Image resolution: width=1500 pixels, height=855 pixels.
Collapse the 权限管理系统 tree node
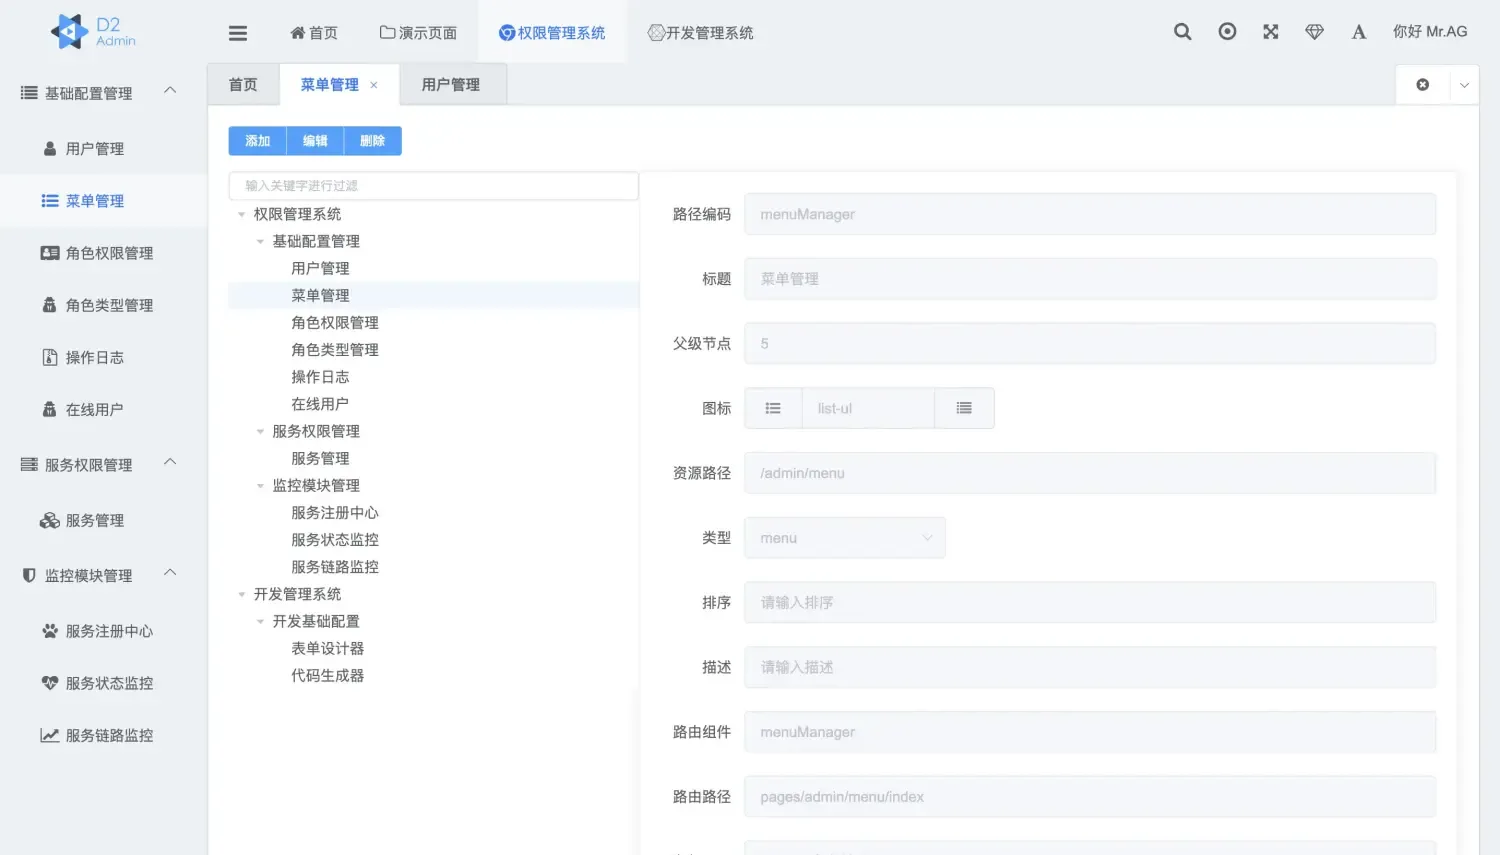coord(241,213)
